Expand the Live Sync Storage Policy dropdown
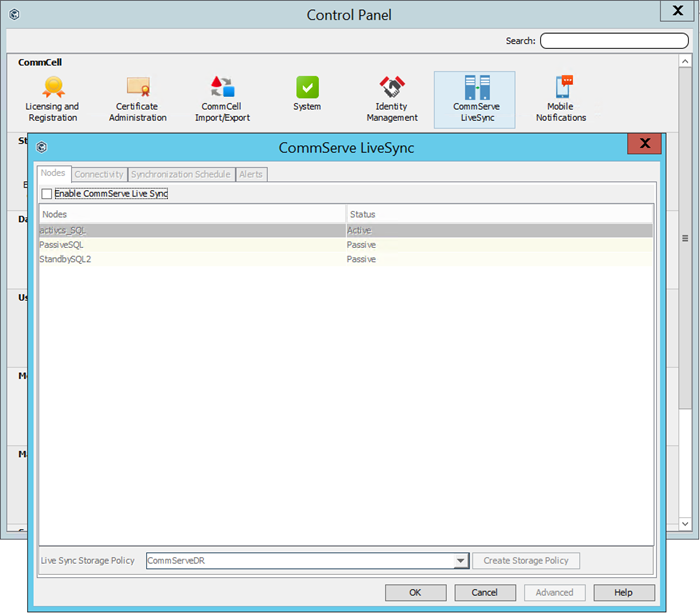 [460, 561]
